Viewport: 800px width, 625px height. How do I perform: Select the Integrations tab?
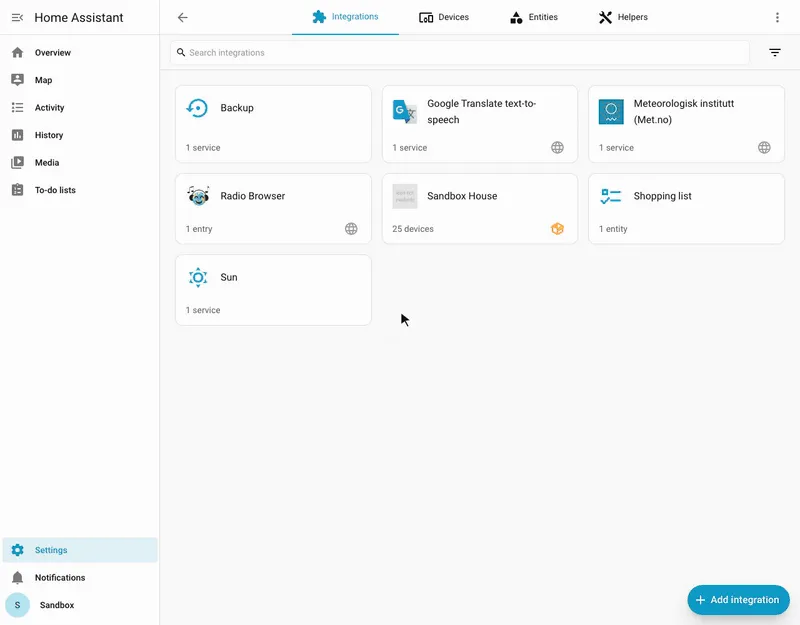345,17
